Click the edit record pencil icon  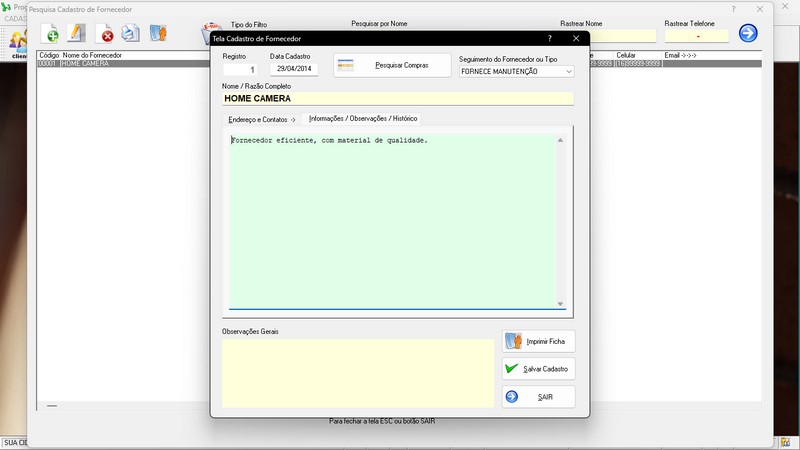[x=76, y=34]
